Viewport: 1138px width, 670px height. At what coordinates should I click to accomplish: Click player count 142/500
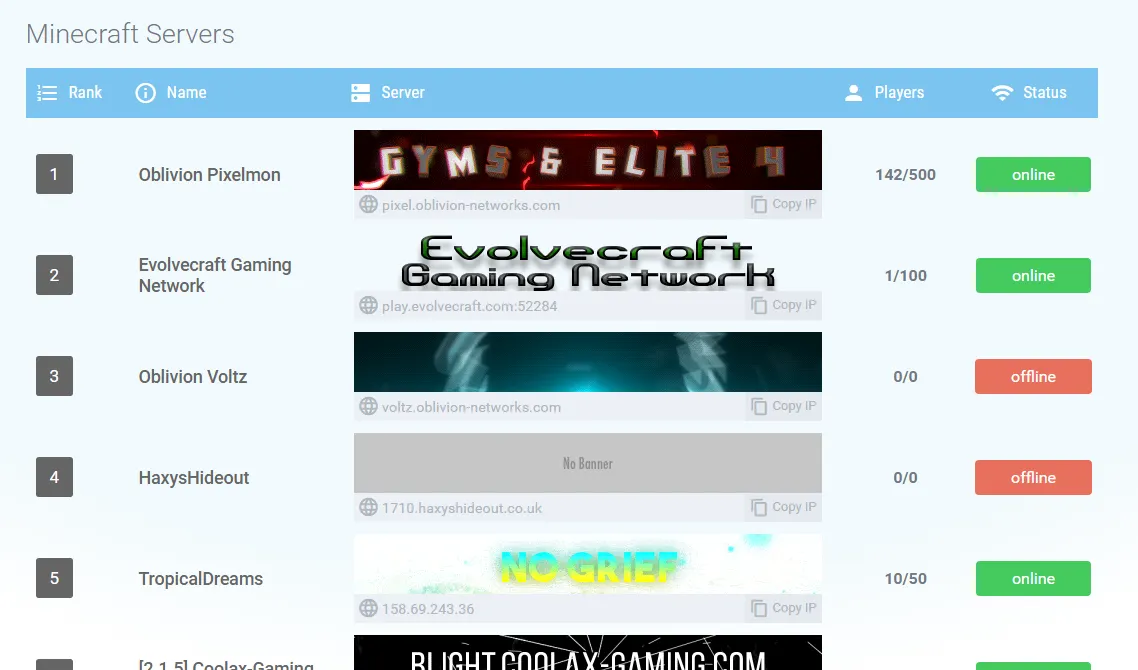[905, 175]
